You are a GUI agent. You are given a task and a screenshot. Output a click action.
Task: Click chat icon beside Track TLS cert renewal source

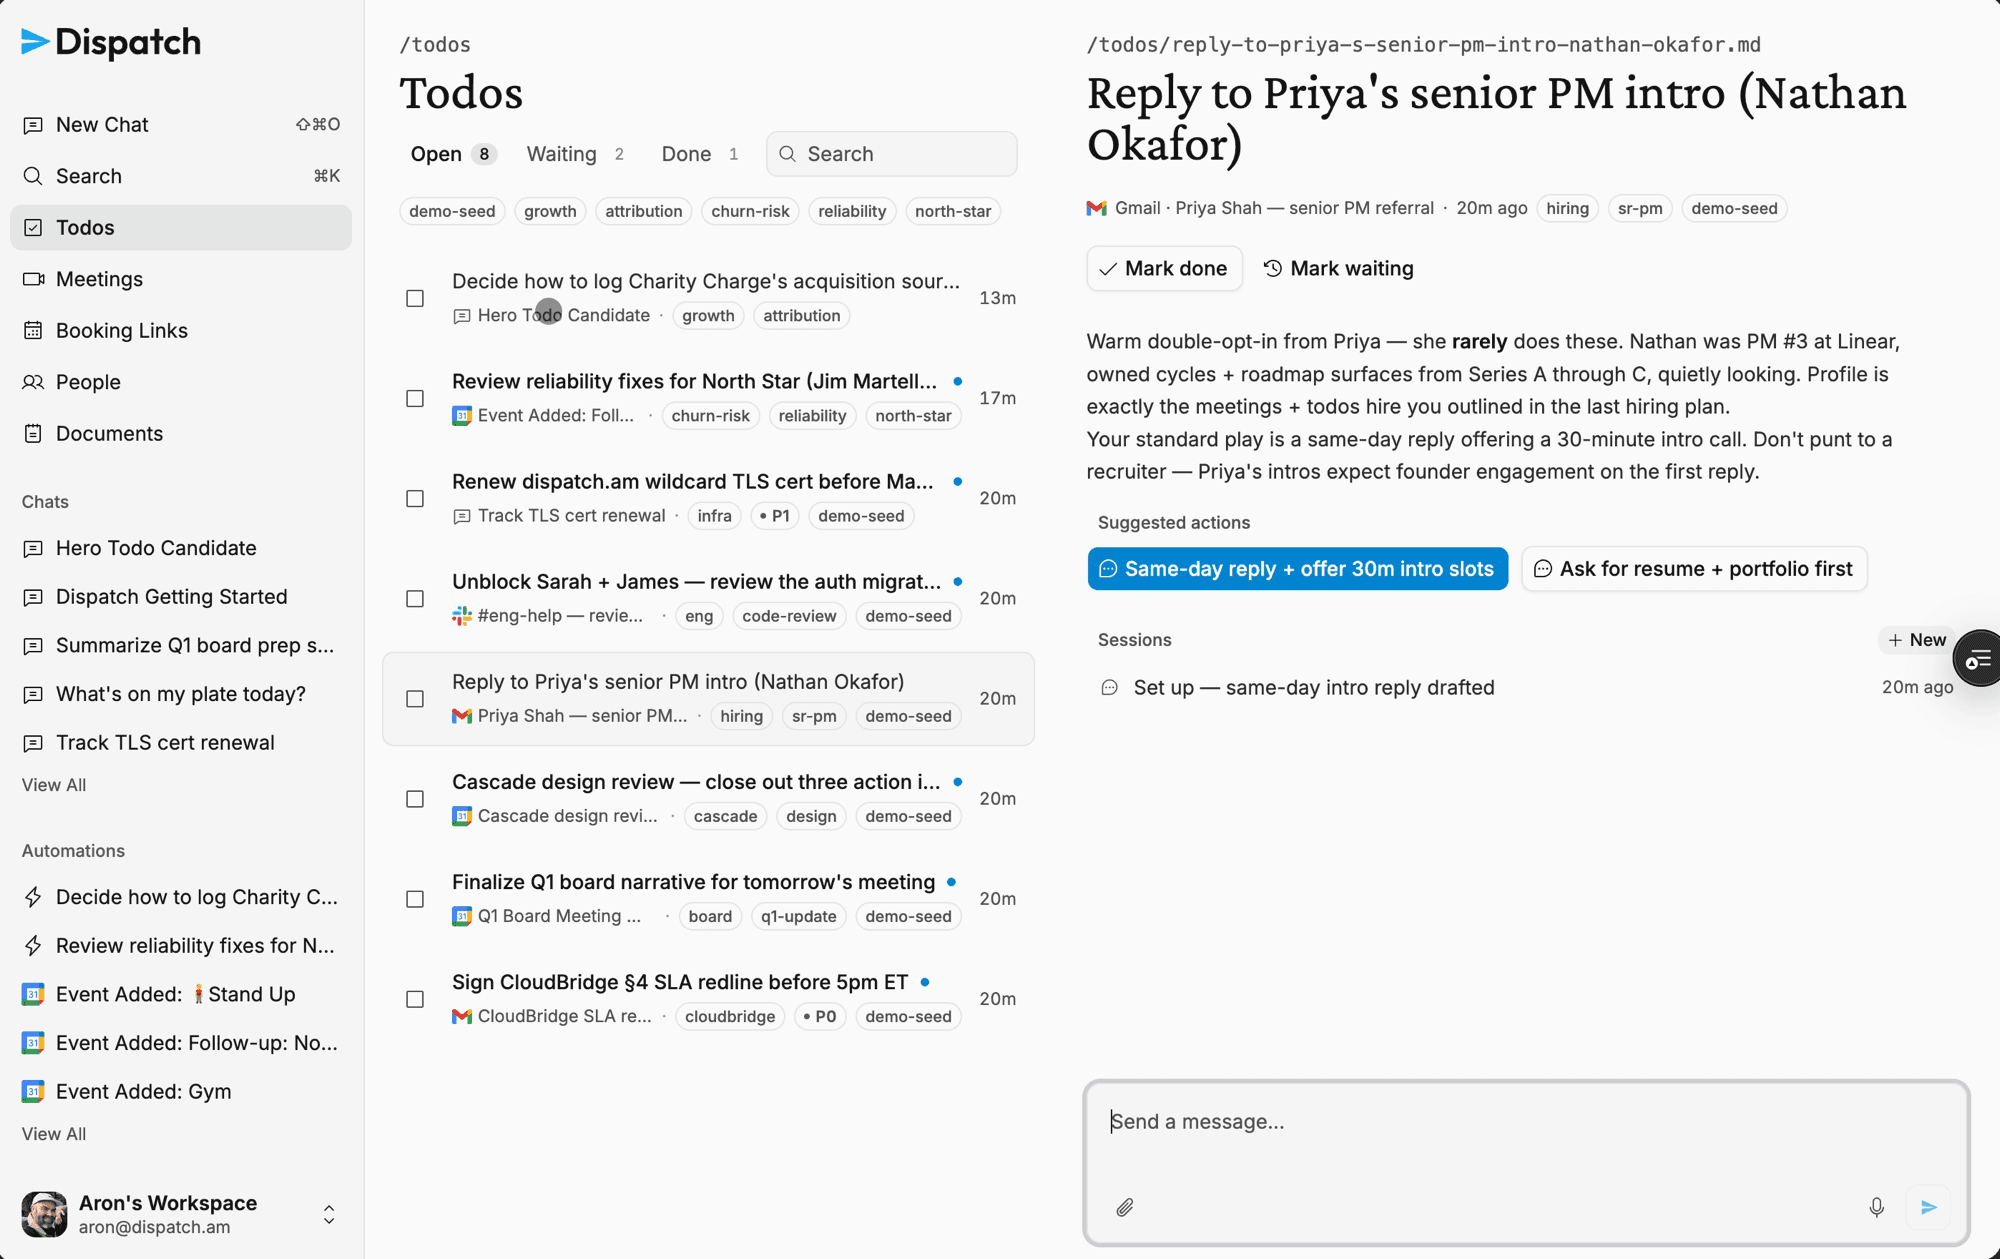(461, 516)
